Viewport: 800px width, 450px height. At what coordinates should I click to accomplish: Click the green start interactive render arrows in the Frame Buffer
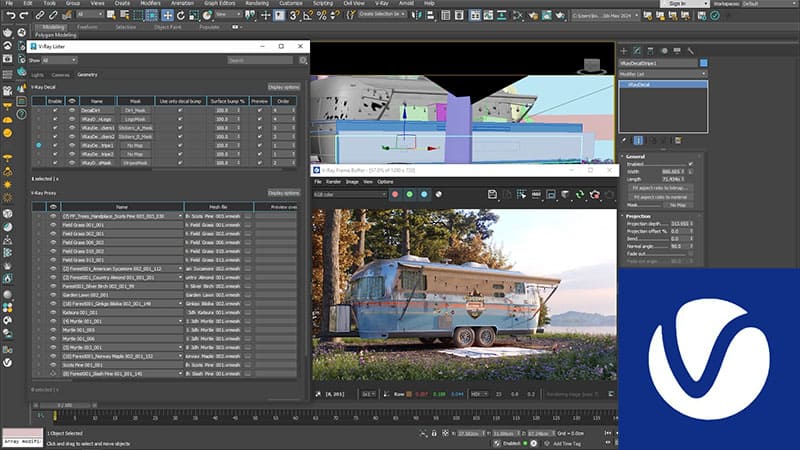pyautogui.click(x=580, y=194)
